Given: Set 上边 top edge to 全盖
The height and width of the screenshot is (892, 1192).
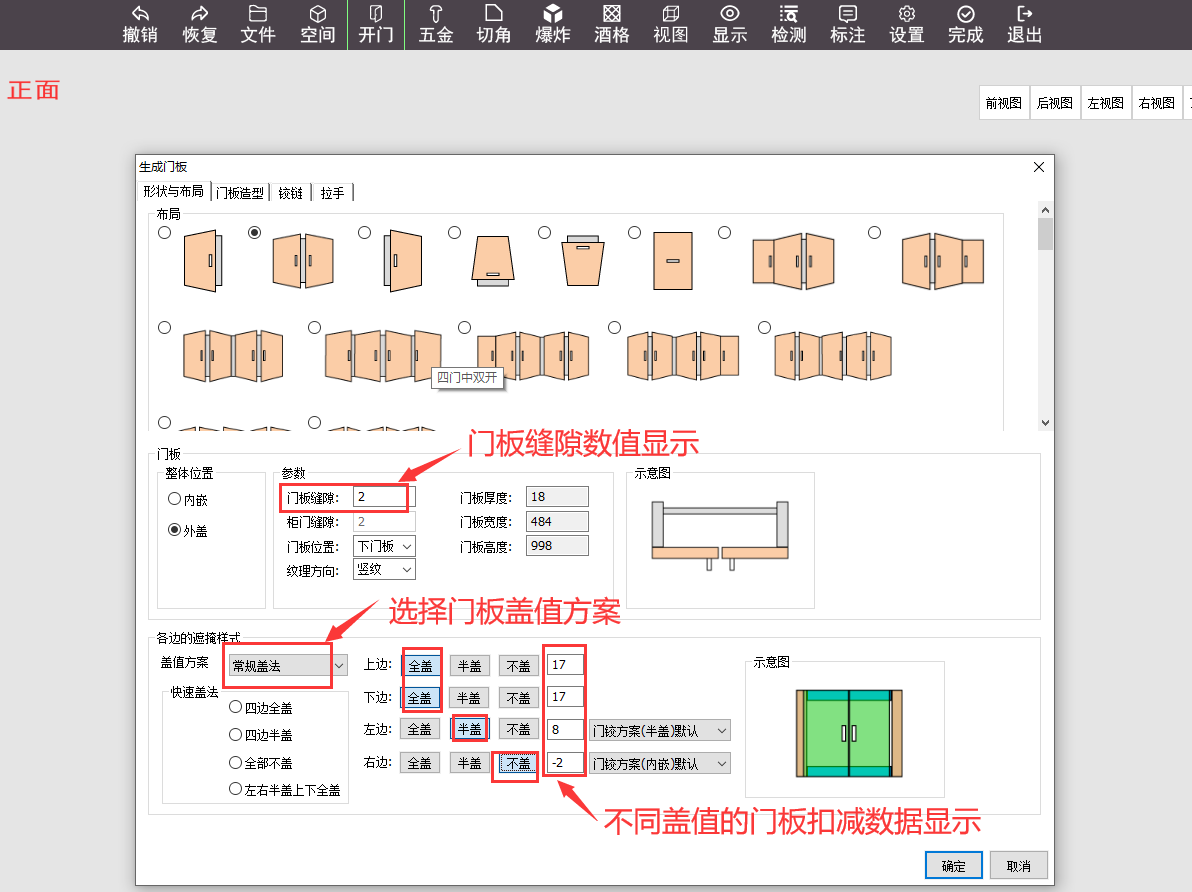Looking at the screenshot, I should click(420, 665).
